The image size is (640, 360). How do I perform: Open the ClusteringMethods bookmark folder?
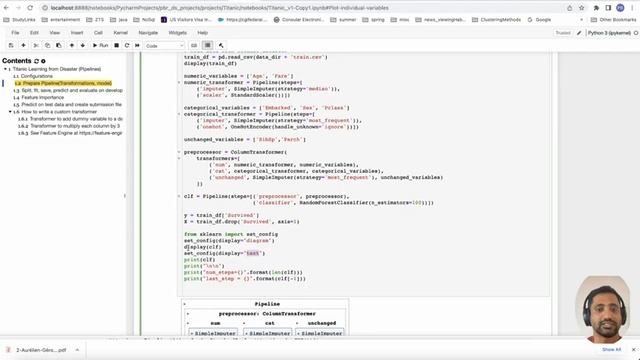496,20
